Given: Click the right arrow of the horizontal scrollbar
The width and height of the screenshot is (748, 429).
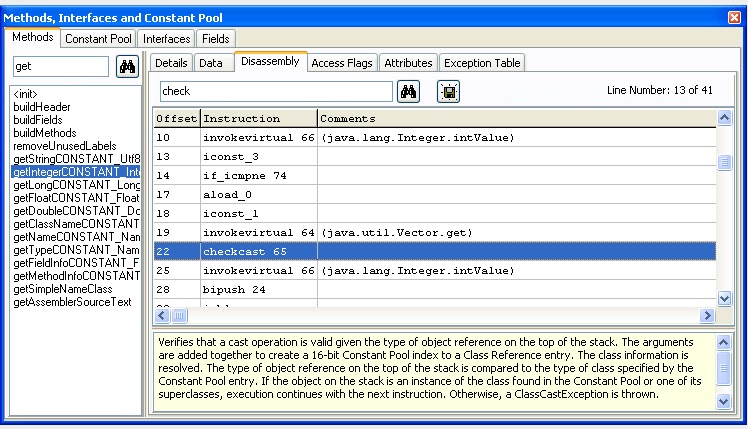Looking at the screenshot, I should (707, 315).
